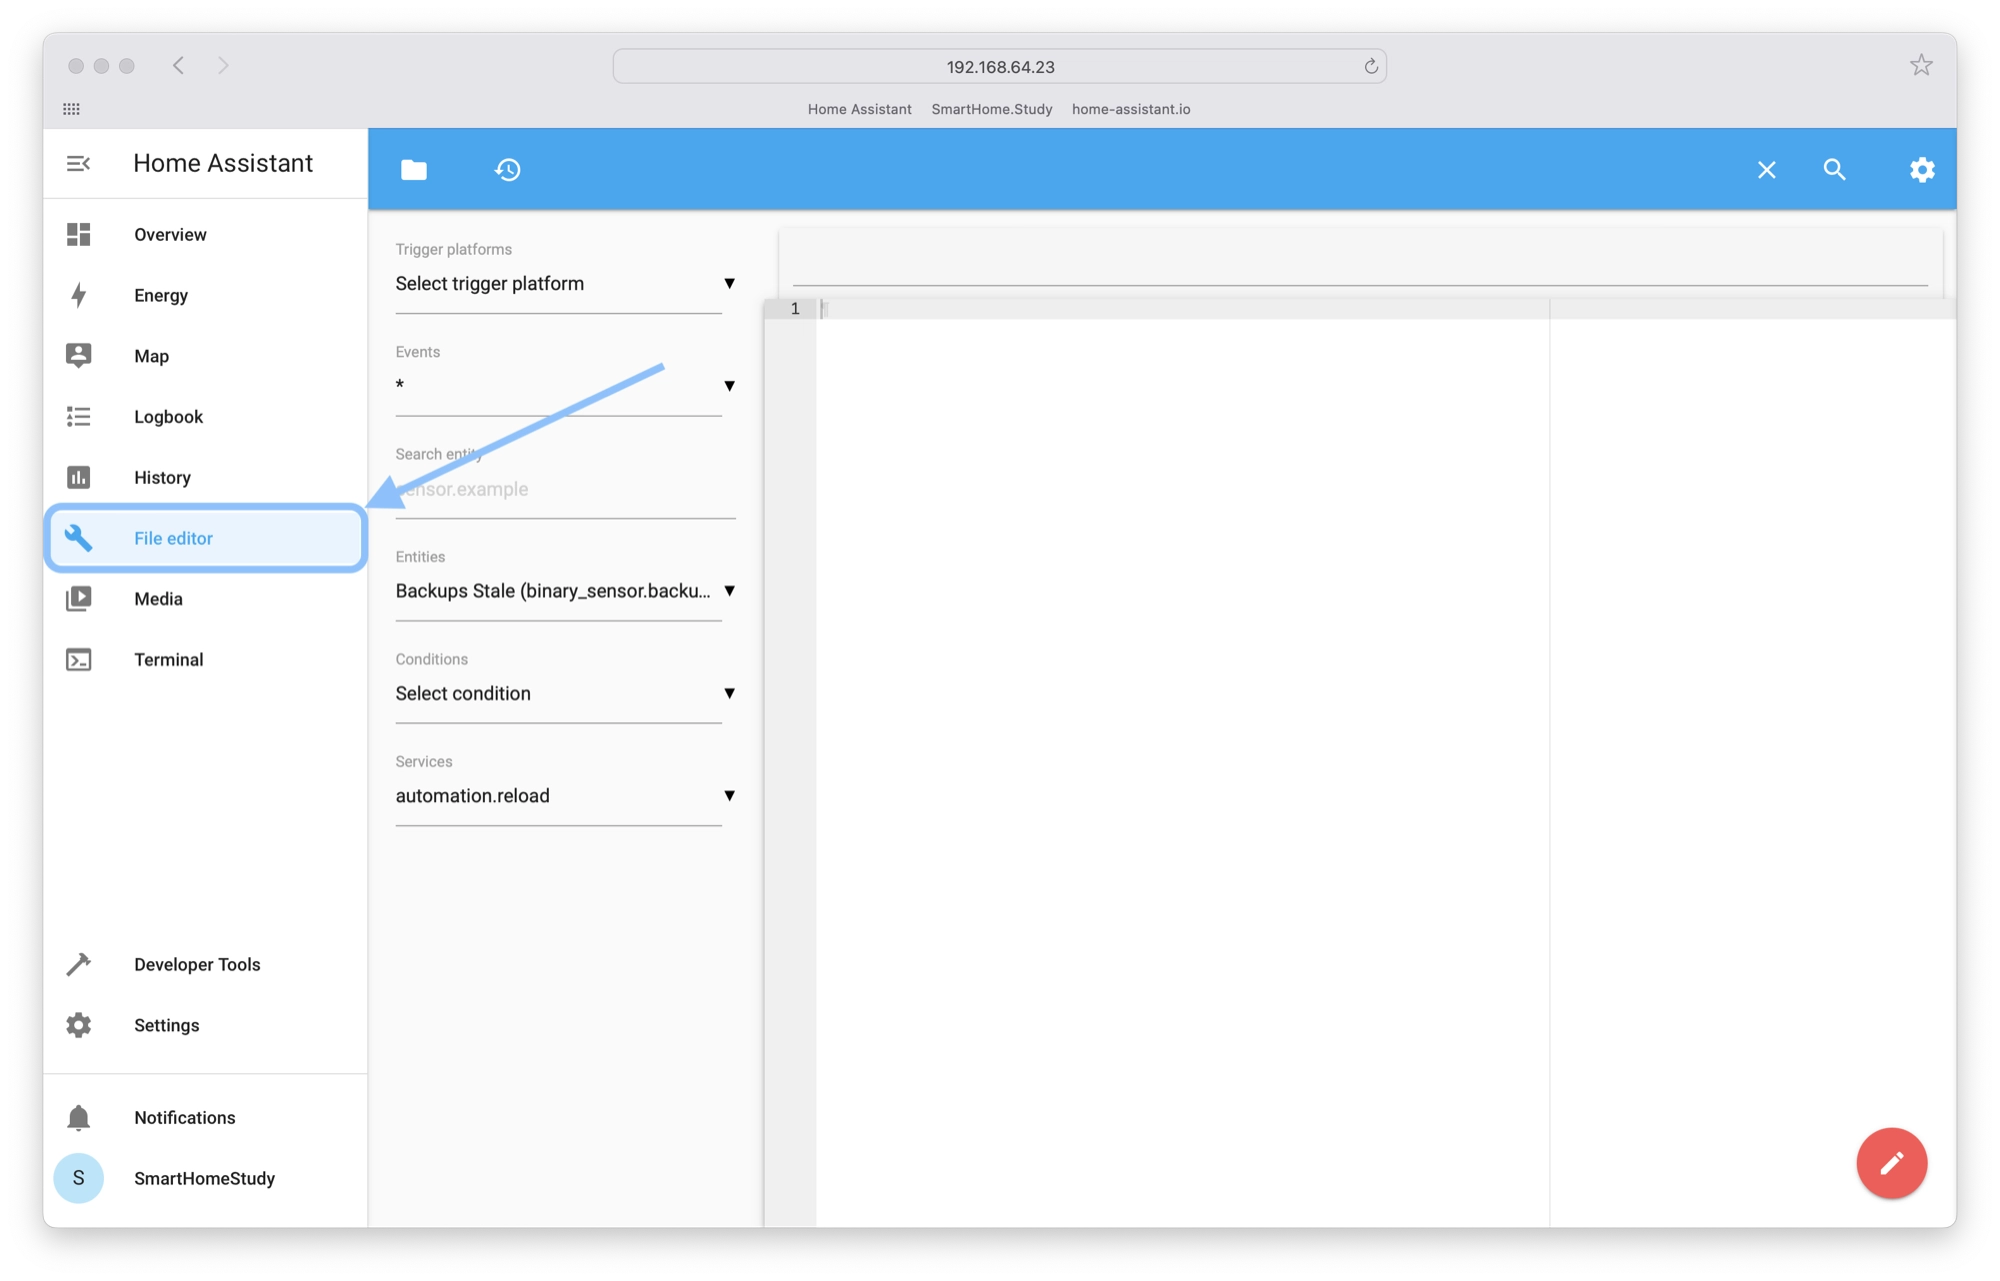The width and height of the screenshot is (2000, 1281).
Task: Click the close X button in header
Action: [x=1765, y=169]
